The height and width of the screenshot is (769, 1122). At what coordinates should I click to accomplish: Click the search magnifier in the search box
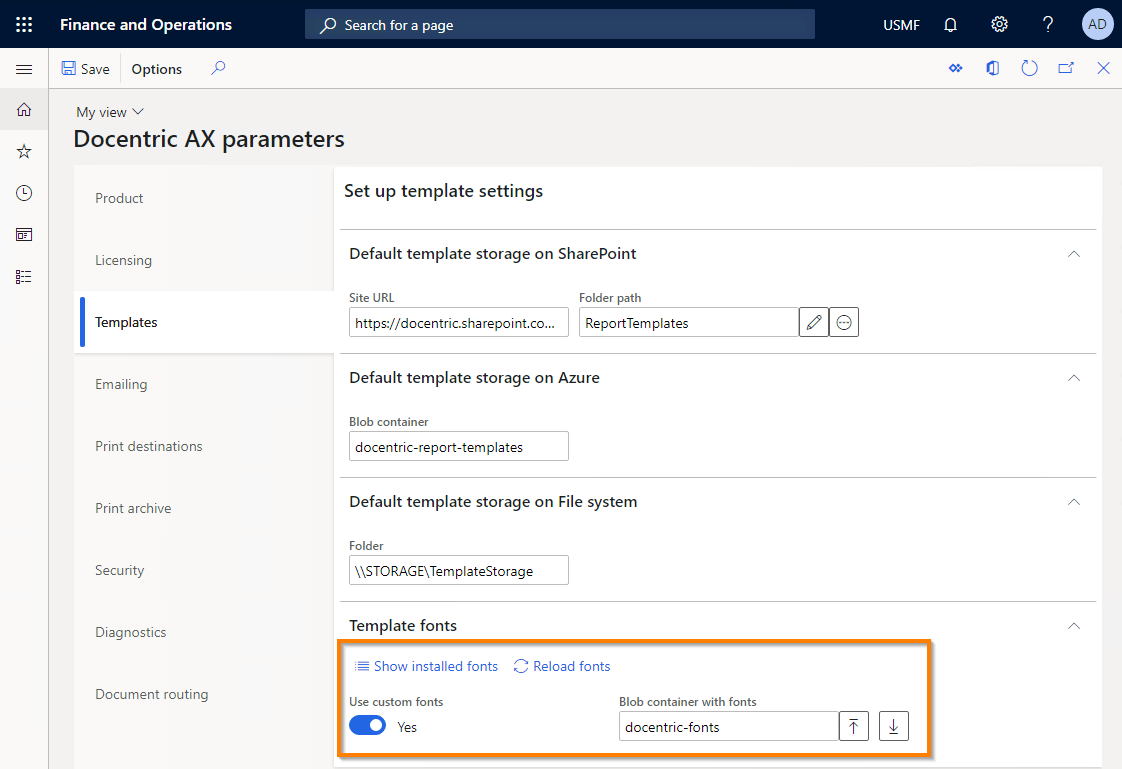pos(328,25)
